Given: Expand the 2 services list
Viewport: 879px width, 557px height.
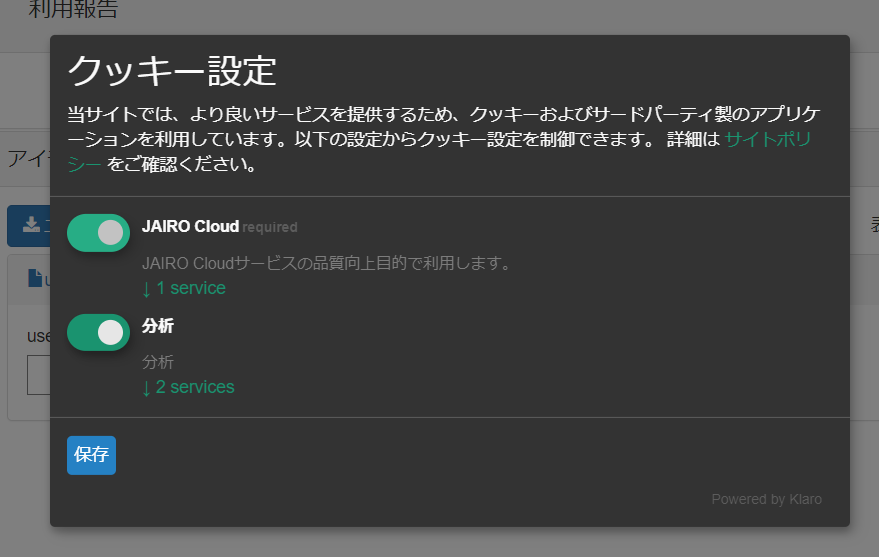Looking at the screenshot, I should tap(188, 387).
